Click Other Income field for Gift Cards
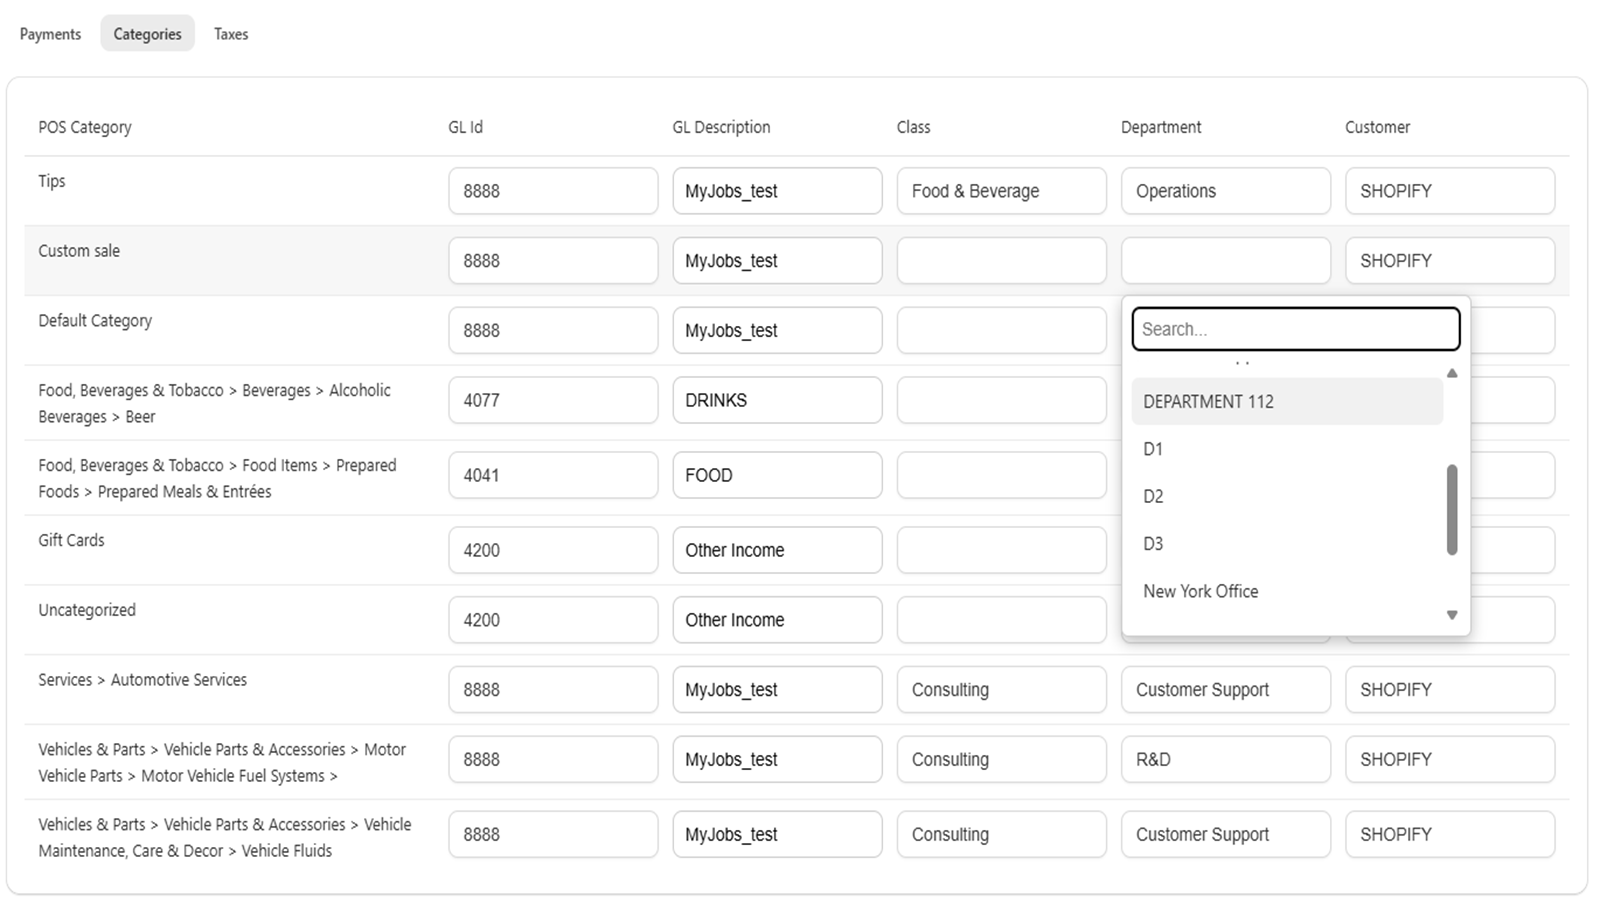 (x=777, y=549)
